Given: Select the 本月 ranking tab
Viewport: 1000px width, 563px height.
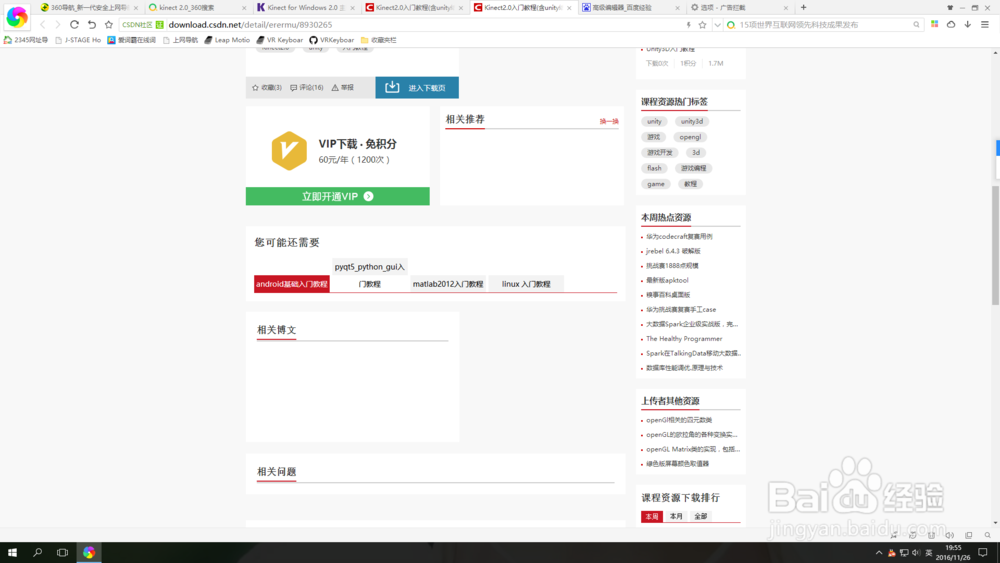Looking at the screenshot, I should tap(676, 516).
